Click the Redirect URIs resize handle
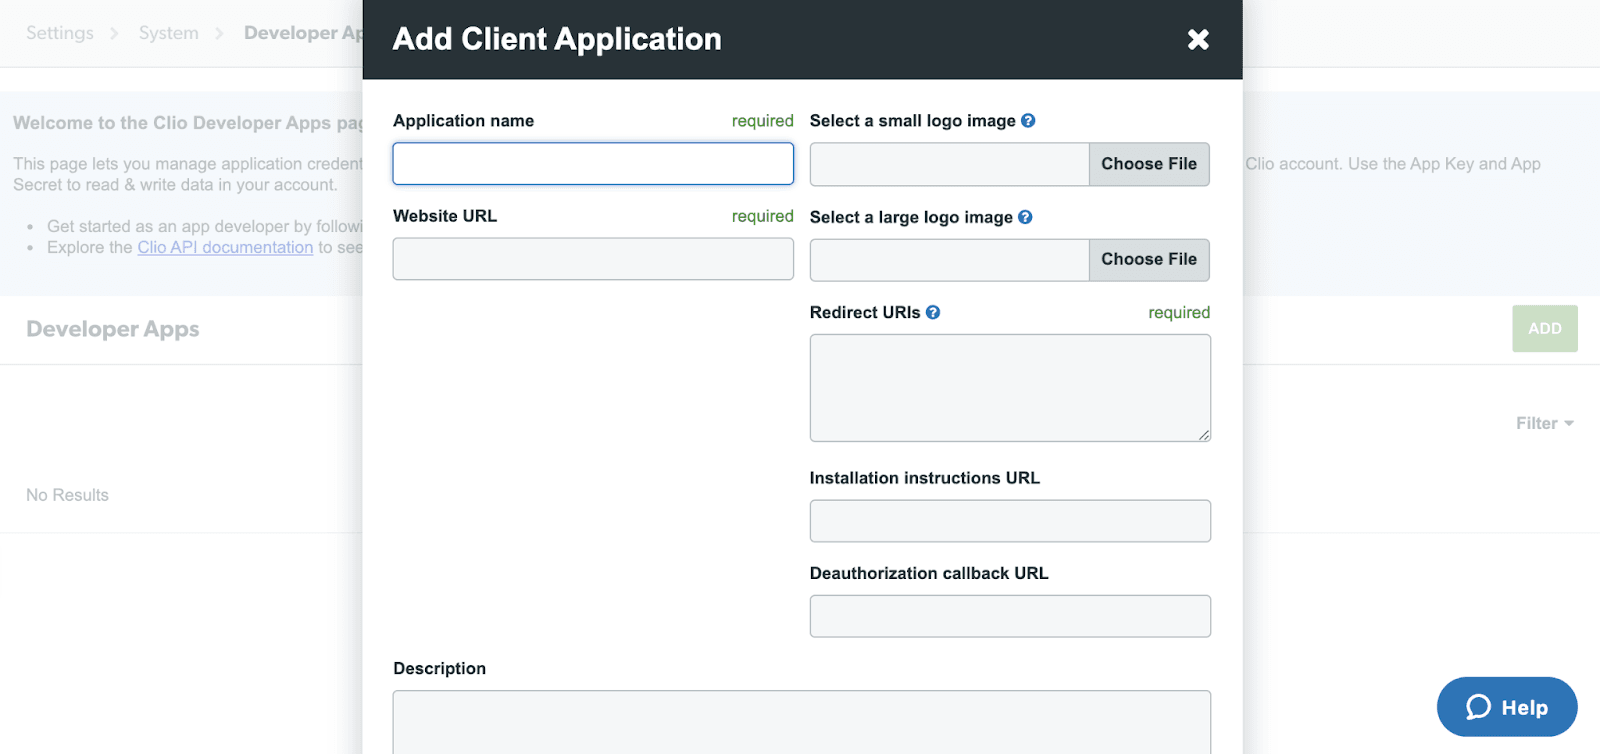Screen dimensions: 1600x754 point(1204,435)
